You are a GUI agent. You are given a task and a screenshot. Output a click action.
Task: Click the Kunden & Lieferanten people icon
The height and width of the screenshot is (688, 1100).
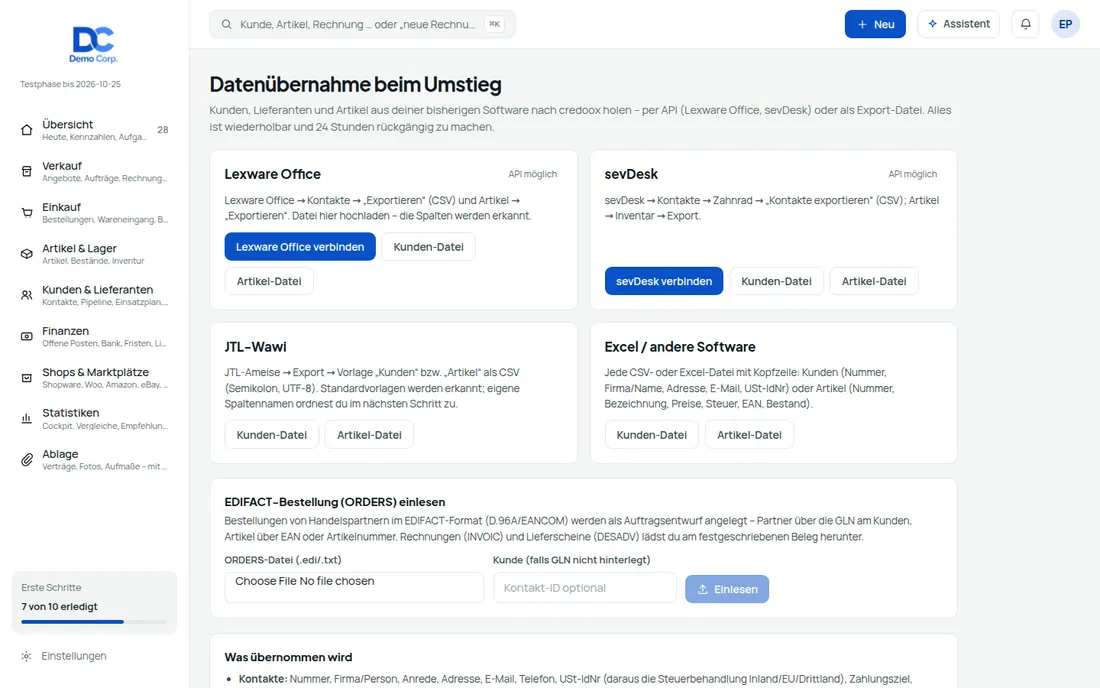click(27, 295)
